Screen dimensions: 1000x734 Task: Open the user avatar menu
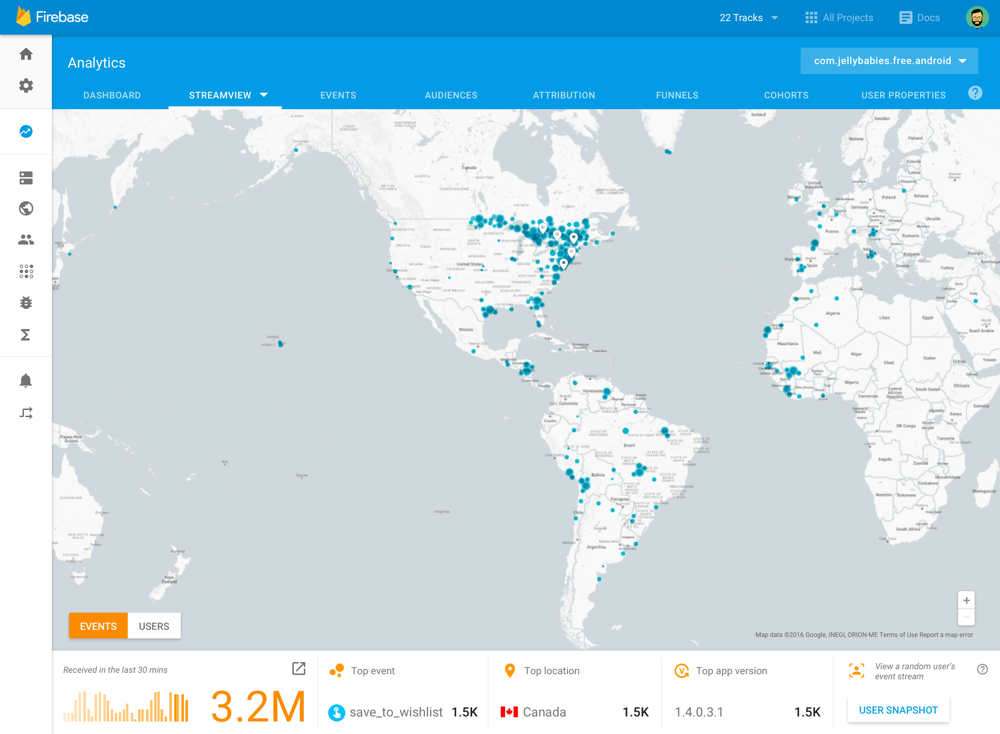[x=976, y=17]
